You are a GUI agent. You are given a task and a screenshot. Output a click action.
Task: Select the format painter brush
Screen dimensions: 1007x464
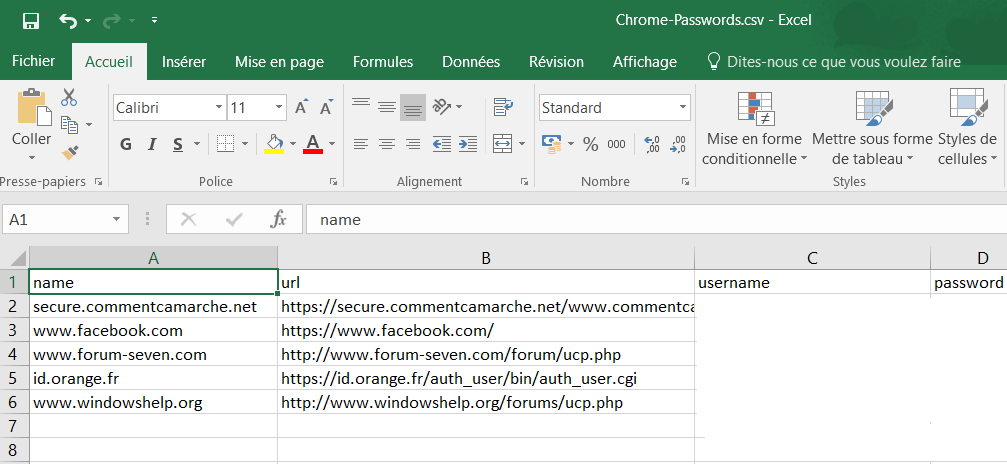tap(69, 152)
